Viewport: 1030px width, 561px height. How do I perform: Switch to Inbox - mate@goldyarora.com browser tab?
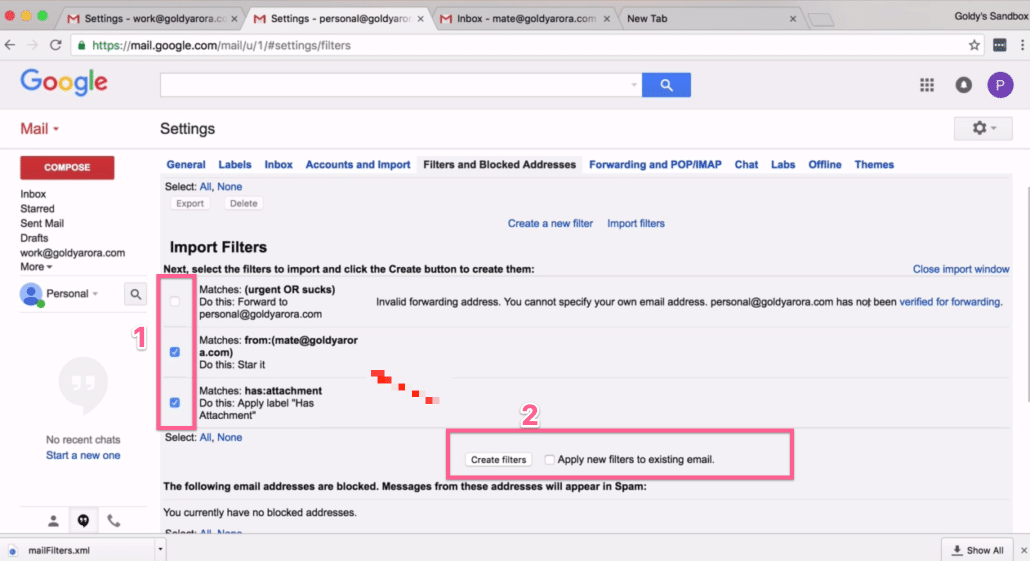point(526,18)
